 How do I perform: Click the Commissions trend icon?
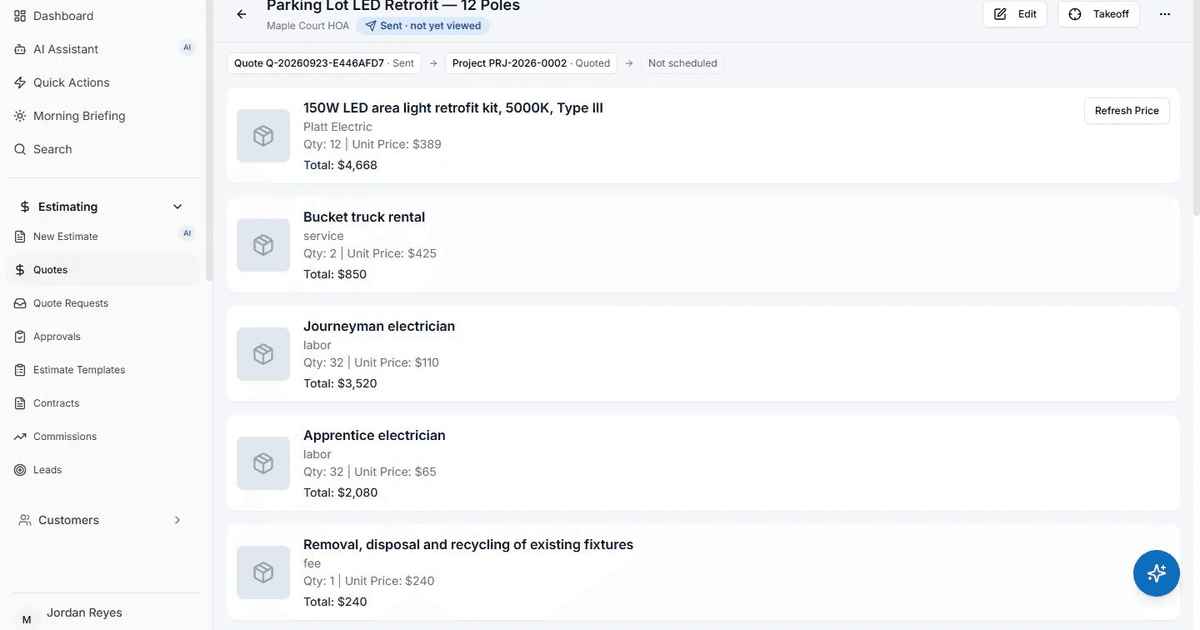coord(20,437)
